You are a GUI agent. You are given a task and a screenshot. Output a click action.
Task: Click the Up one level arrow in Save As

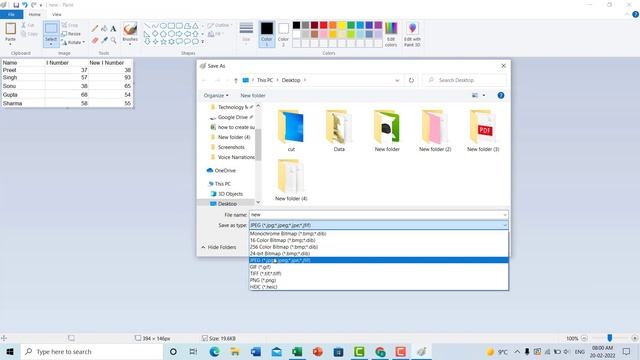point(236,80)
